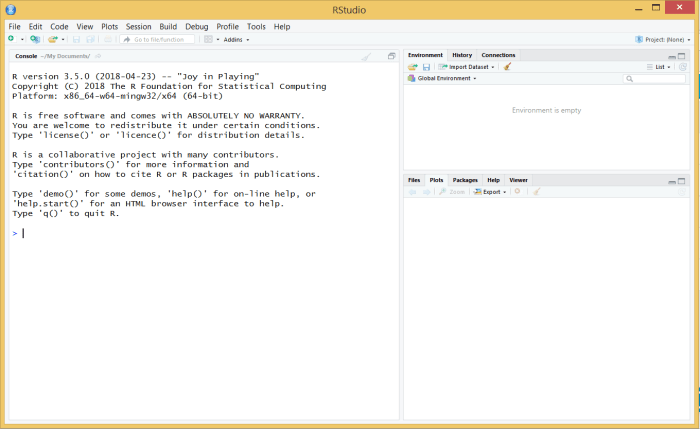The width and height of the screenshot is (700, 429).
Task: Open the List view dropdown
Action: point(658,67)
